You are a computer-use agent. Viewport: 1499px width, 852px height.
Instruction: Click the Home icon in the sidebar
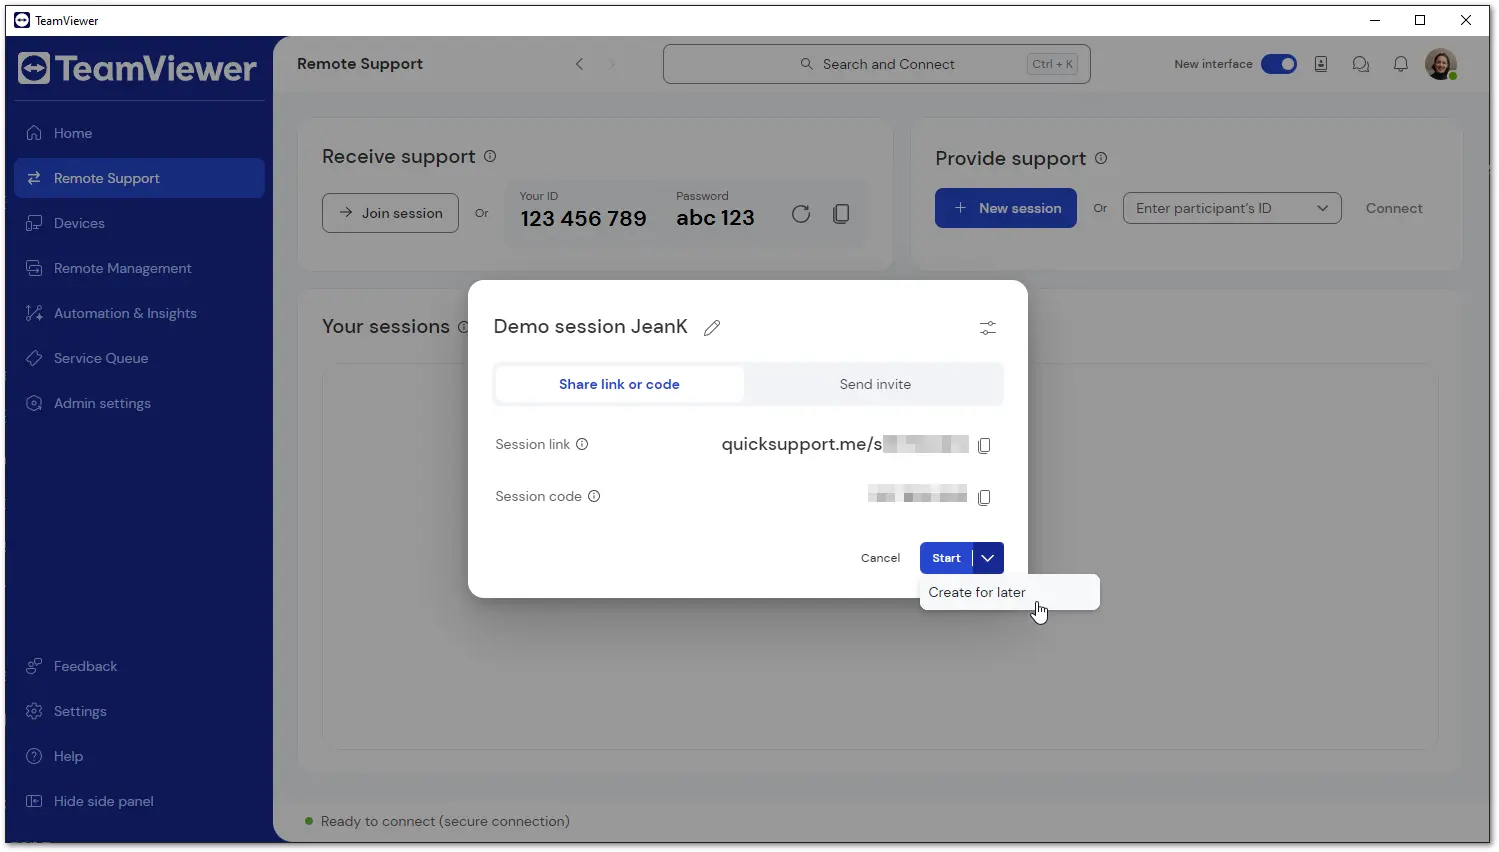click(34, 133)
